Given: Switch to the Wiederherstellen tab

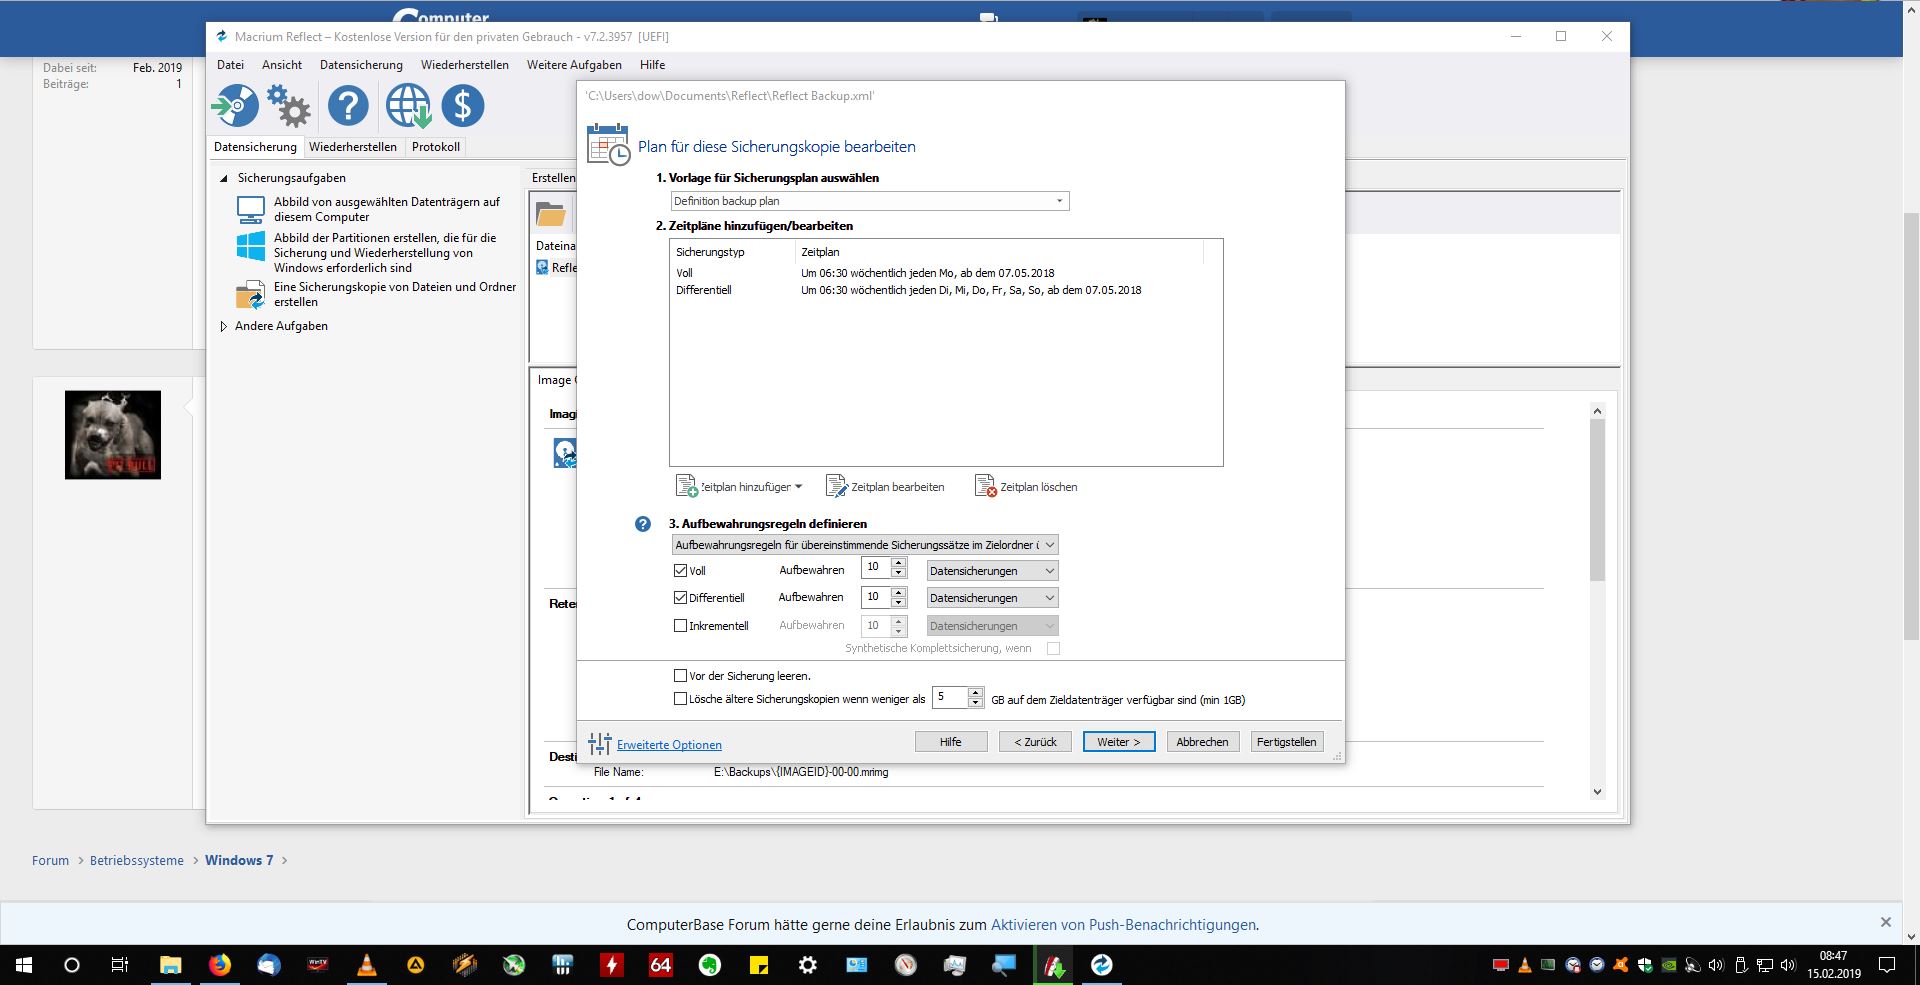Looking at the screenshot, I should click(x=353, y=147).
